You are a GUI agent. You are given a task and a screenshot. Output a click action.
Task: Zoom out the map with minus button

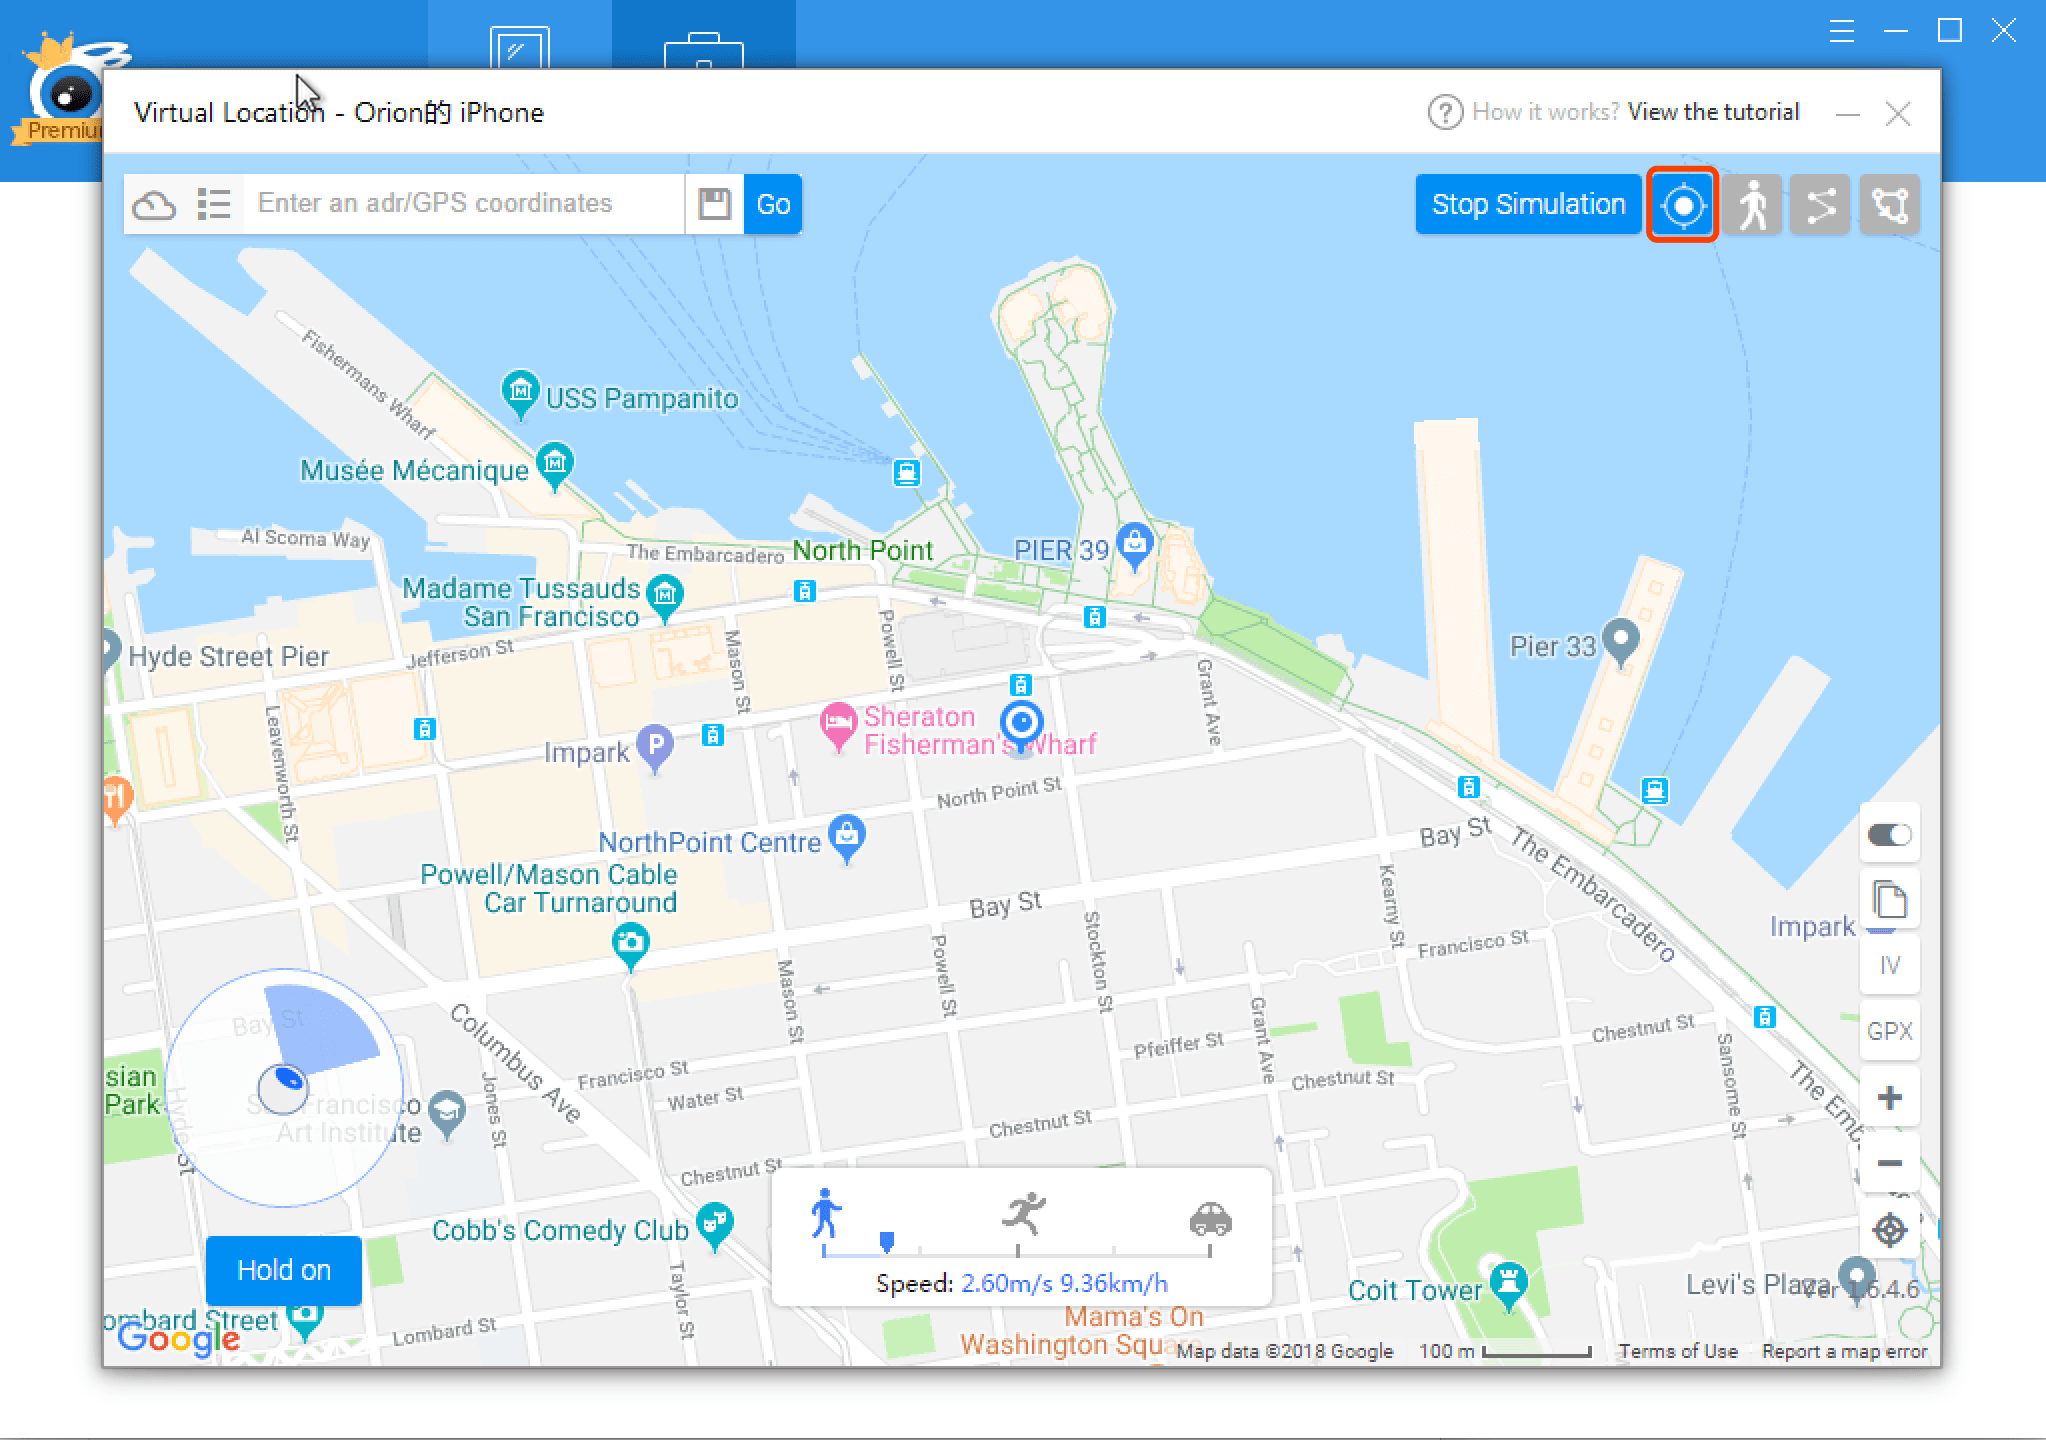1889,1163
